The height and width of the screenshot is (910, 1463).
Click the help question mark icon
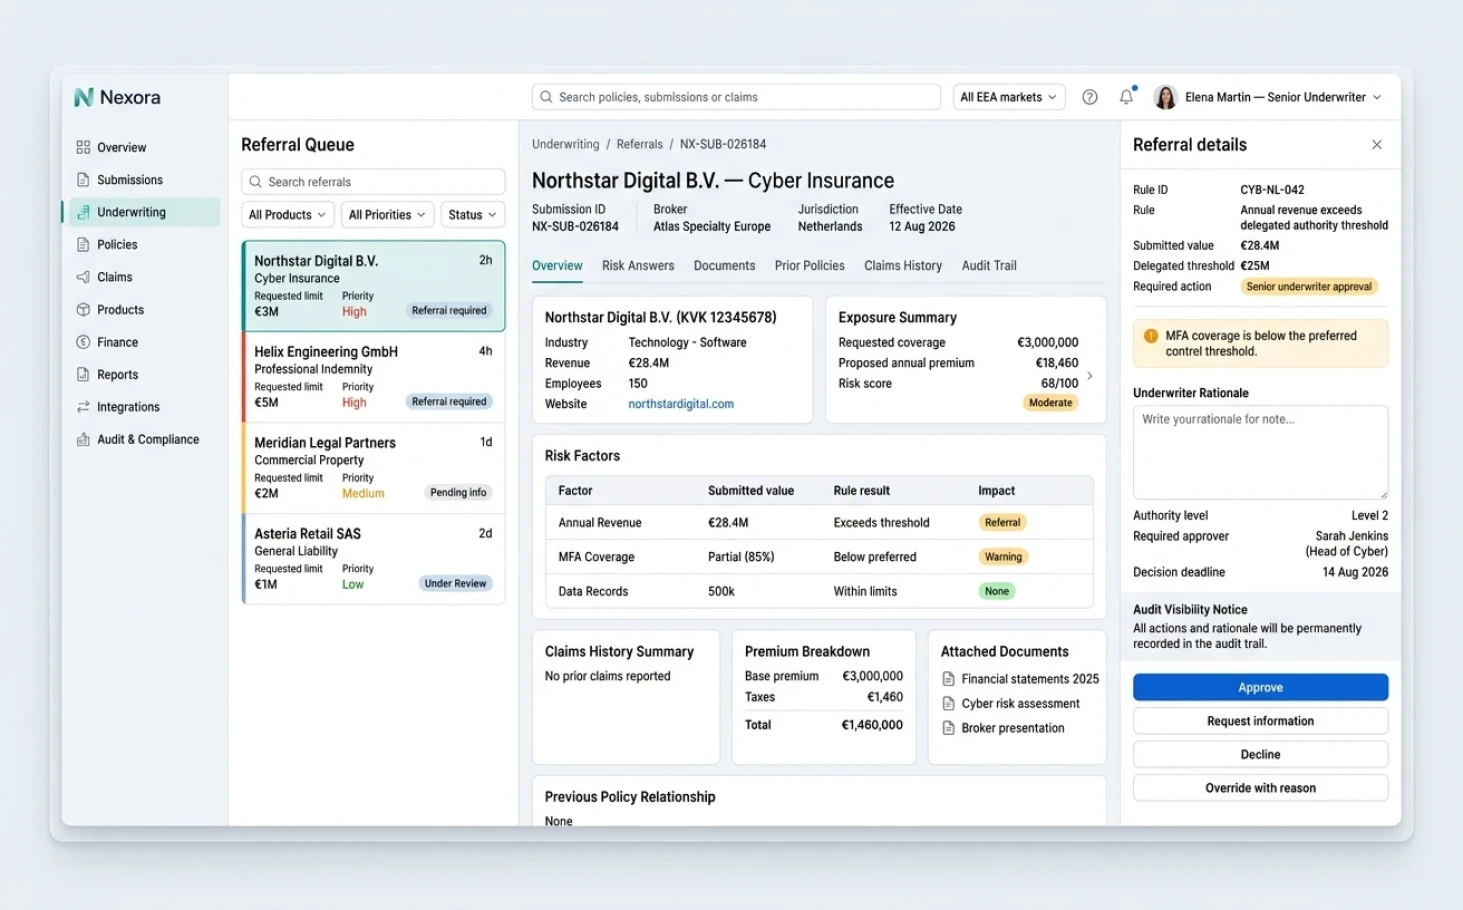1090,97
